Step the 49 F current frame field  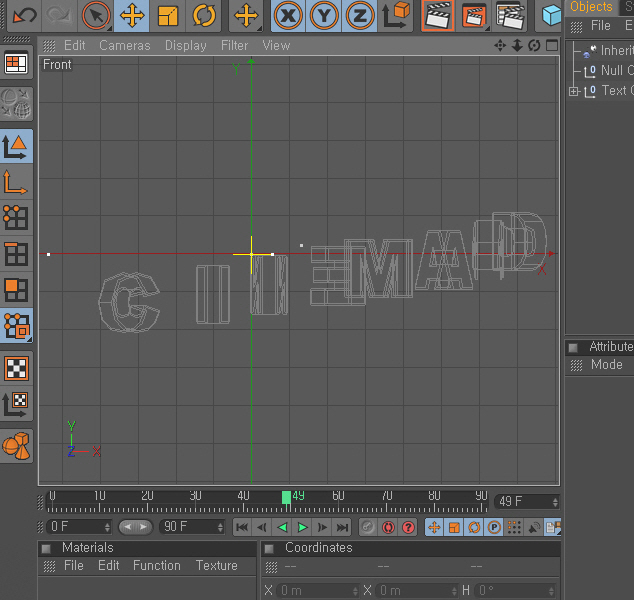(x=555, y=502)
